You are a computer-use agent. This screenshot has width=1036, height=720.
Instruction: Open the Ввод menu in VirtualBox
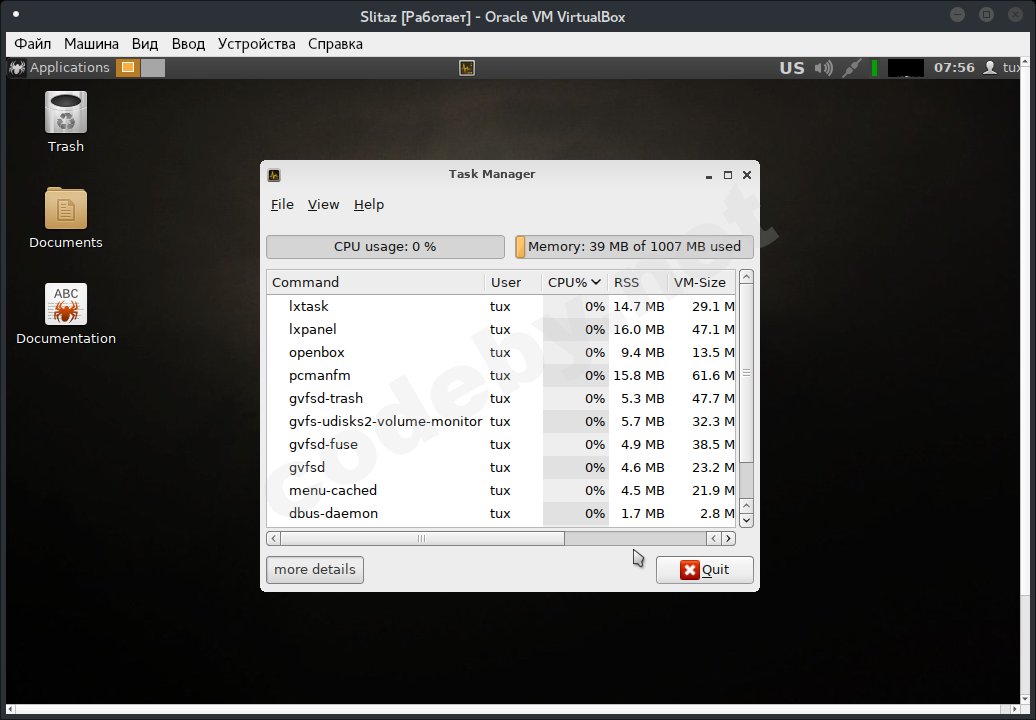coord(188,44)
